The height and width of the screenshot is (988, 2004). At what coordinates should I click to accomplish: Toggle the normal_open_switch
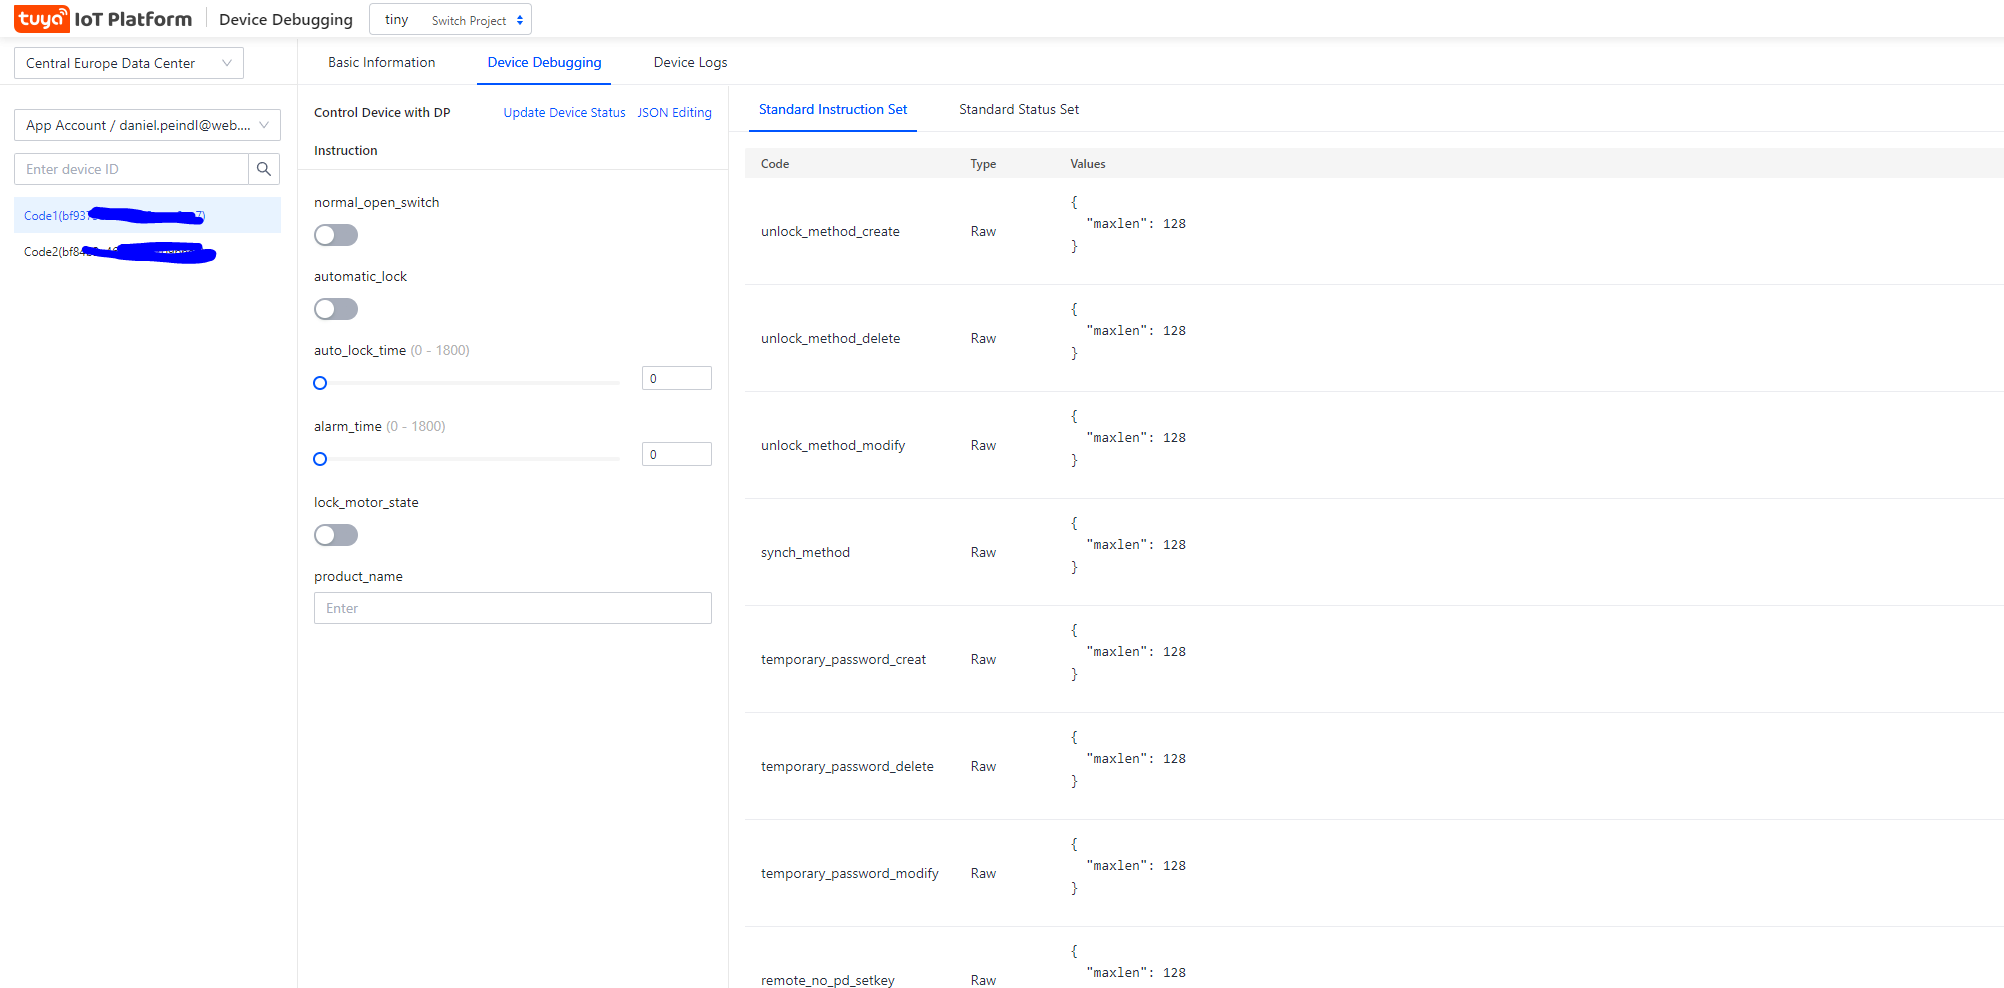(336, 235)
